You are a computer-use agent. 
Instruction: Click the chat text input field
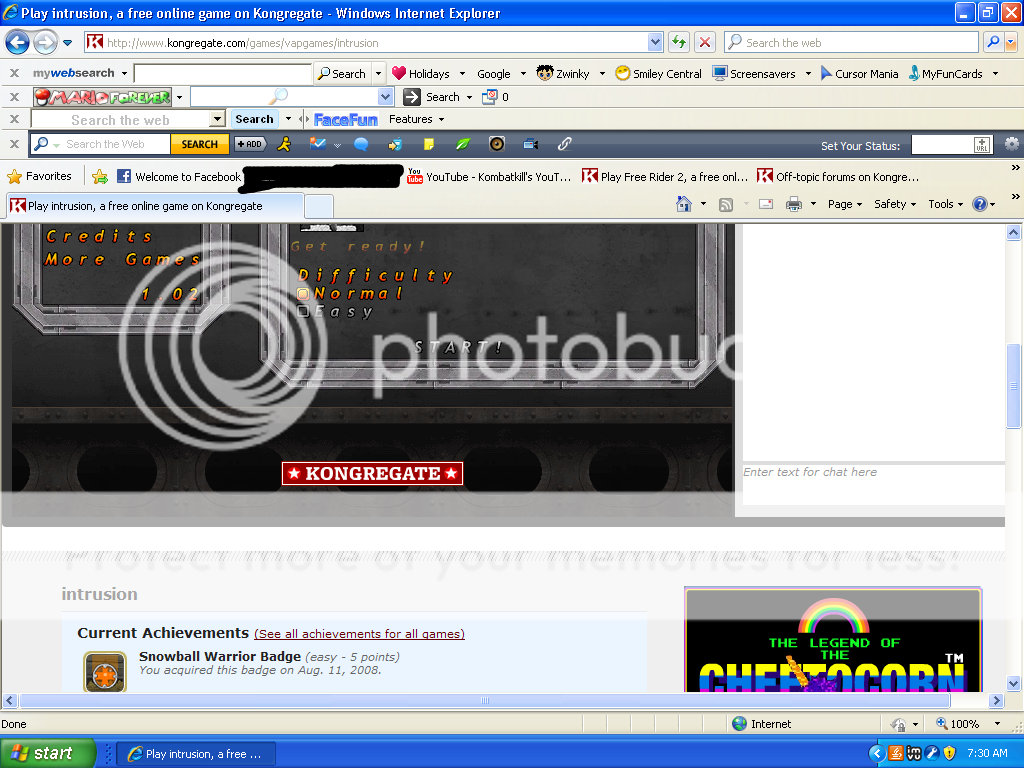pos(874,485)
